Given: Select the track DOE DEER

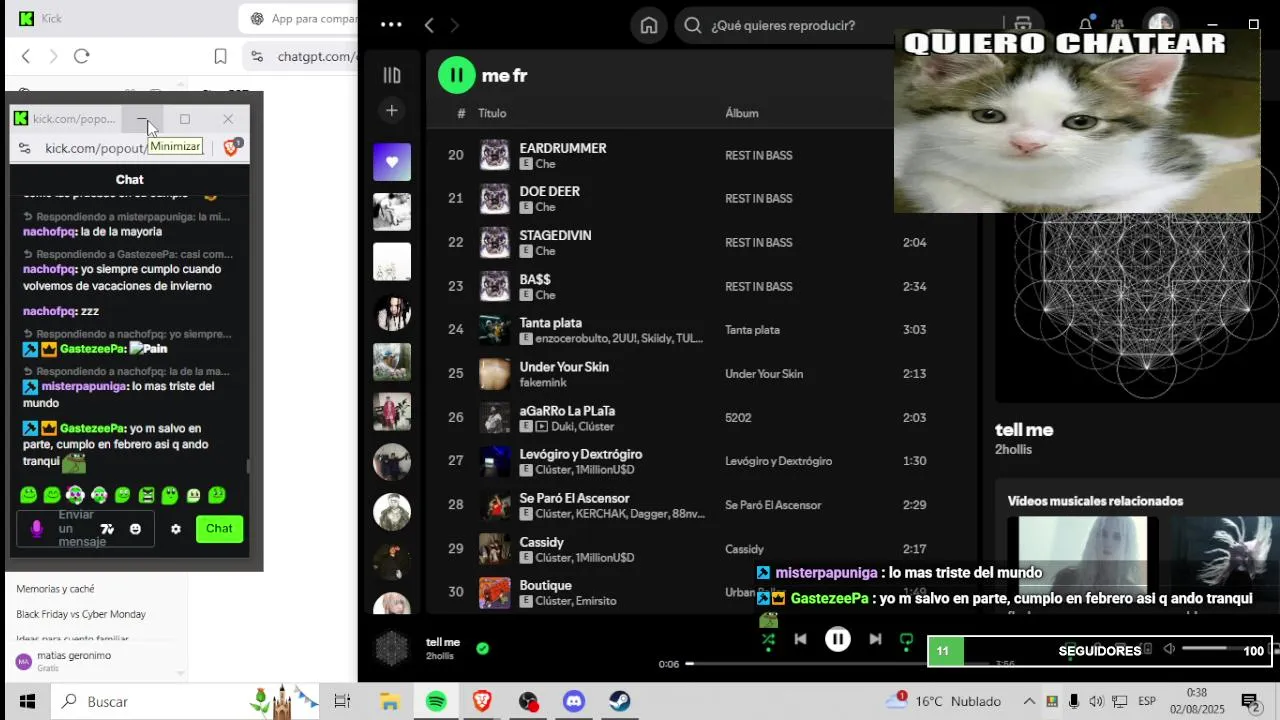Looking at the screenshot, I should coord(550,191).
